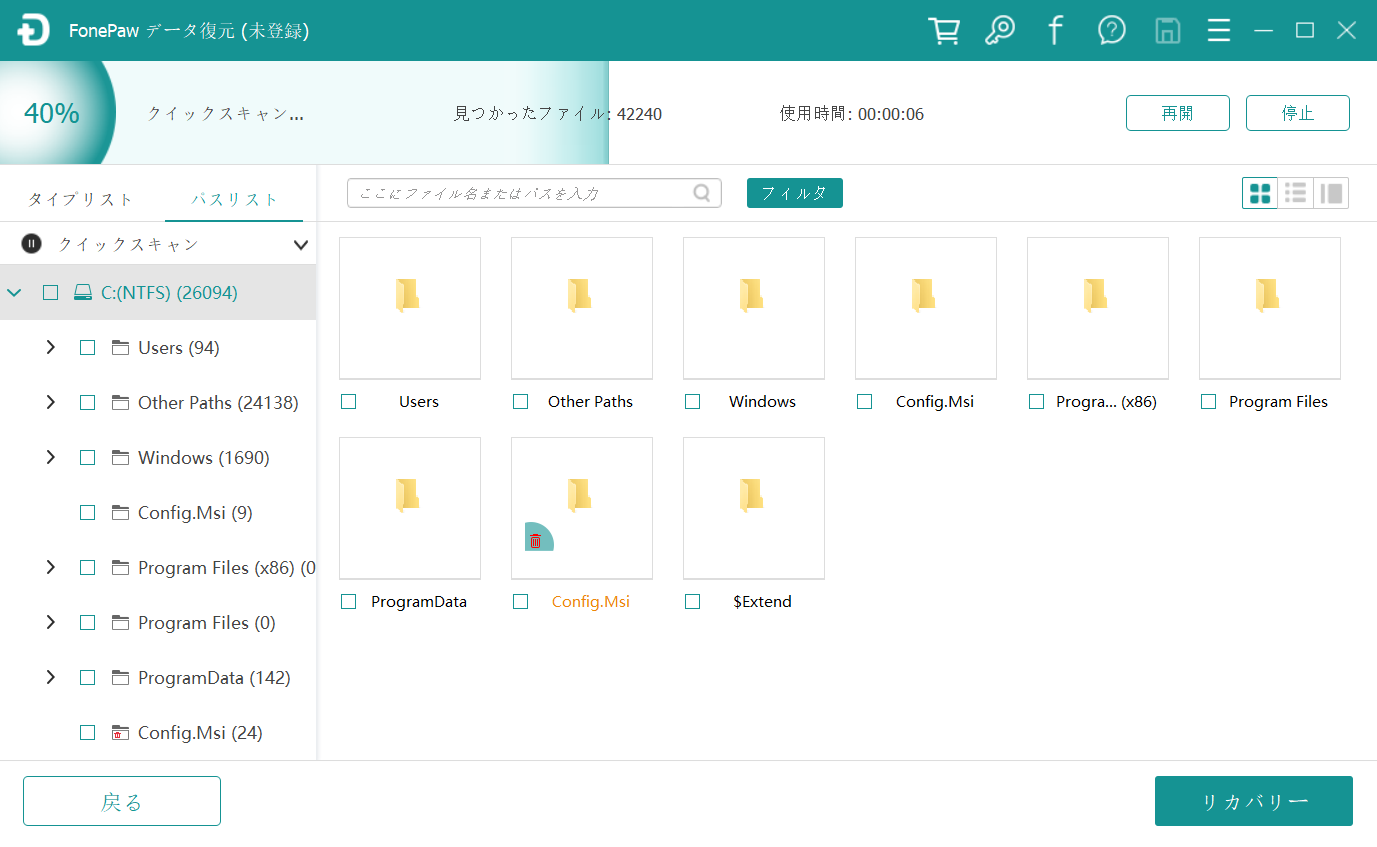Check the Config.Msi (24) tree checkbox
1377x847 pixels.
tap(88, 733)
